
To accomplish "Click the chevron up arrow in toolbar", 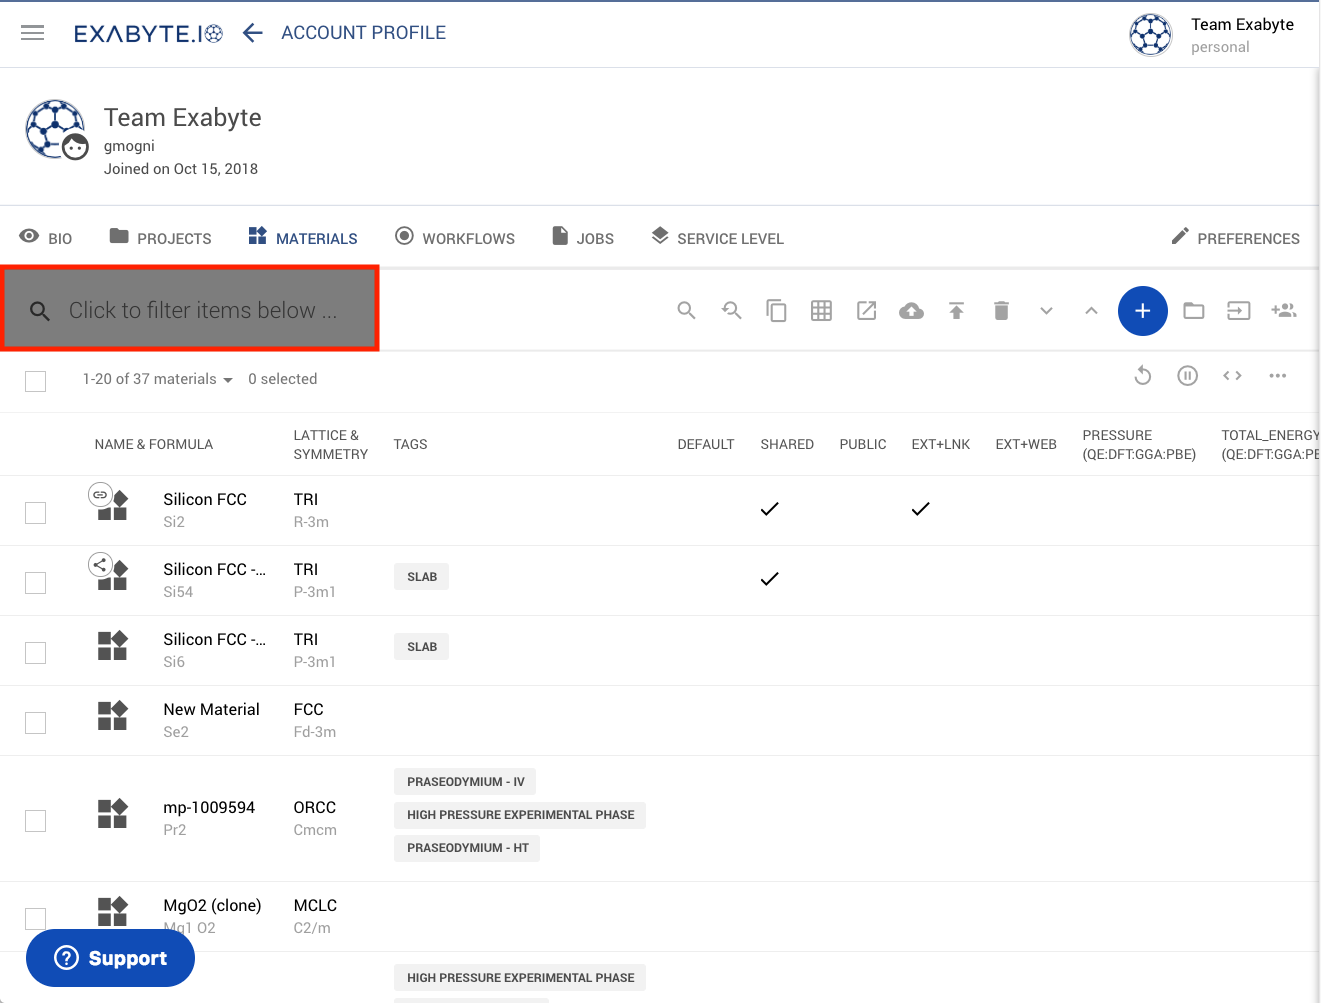I will pyautogui.click(x=1091, y=311).
